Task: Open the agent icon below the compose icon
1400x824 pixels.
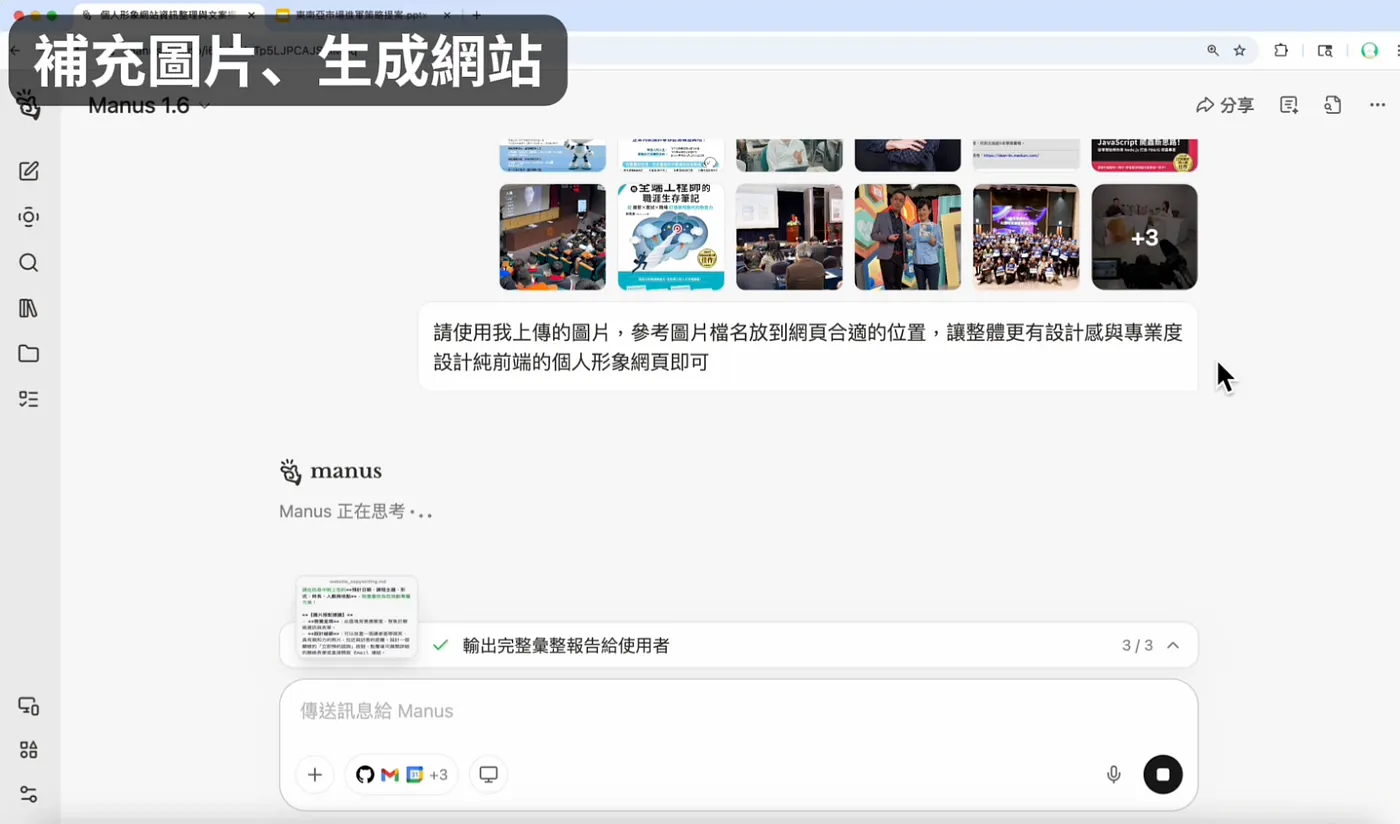Action: 29,217
